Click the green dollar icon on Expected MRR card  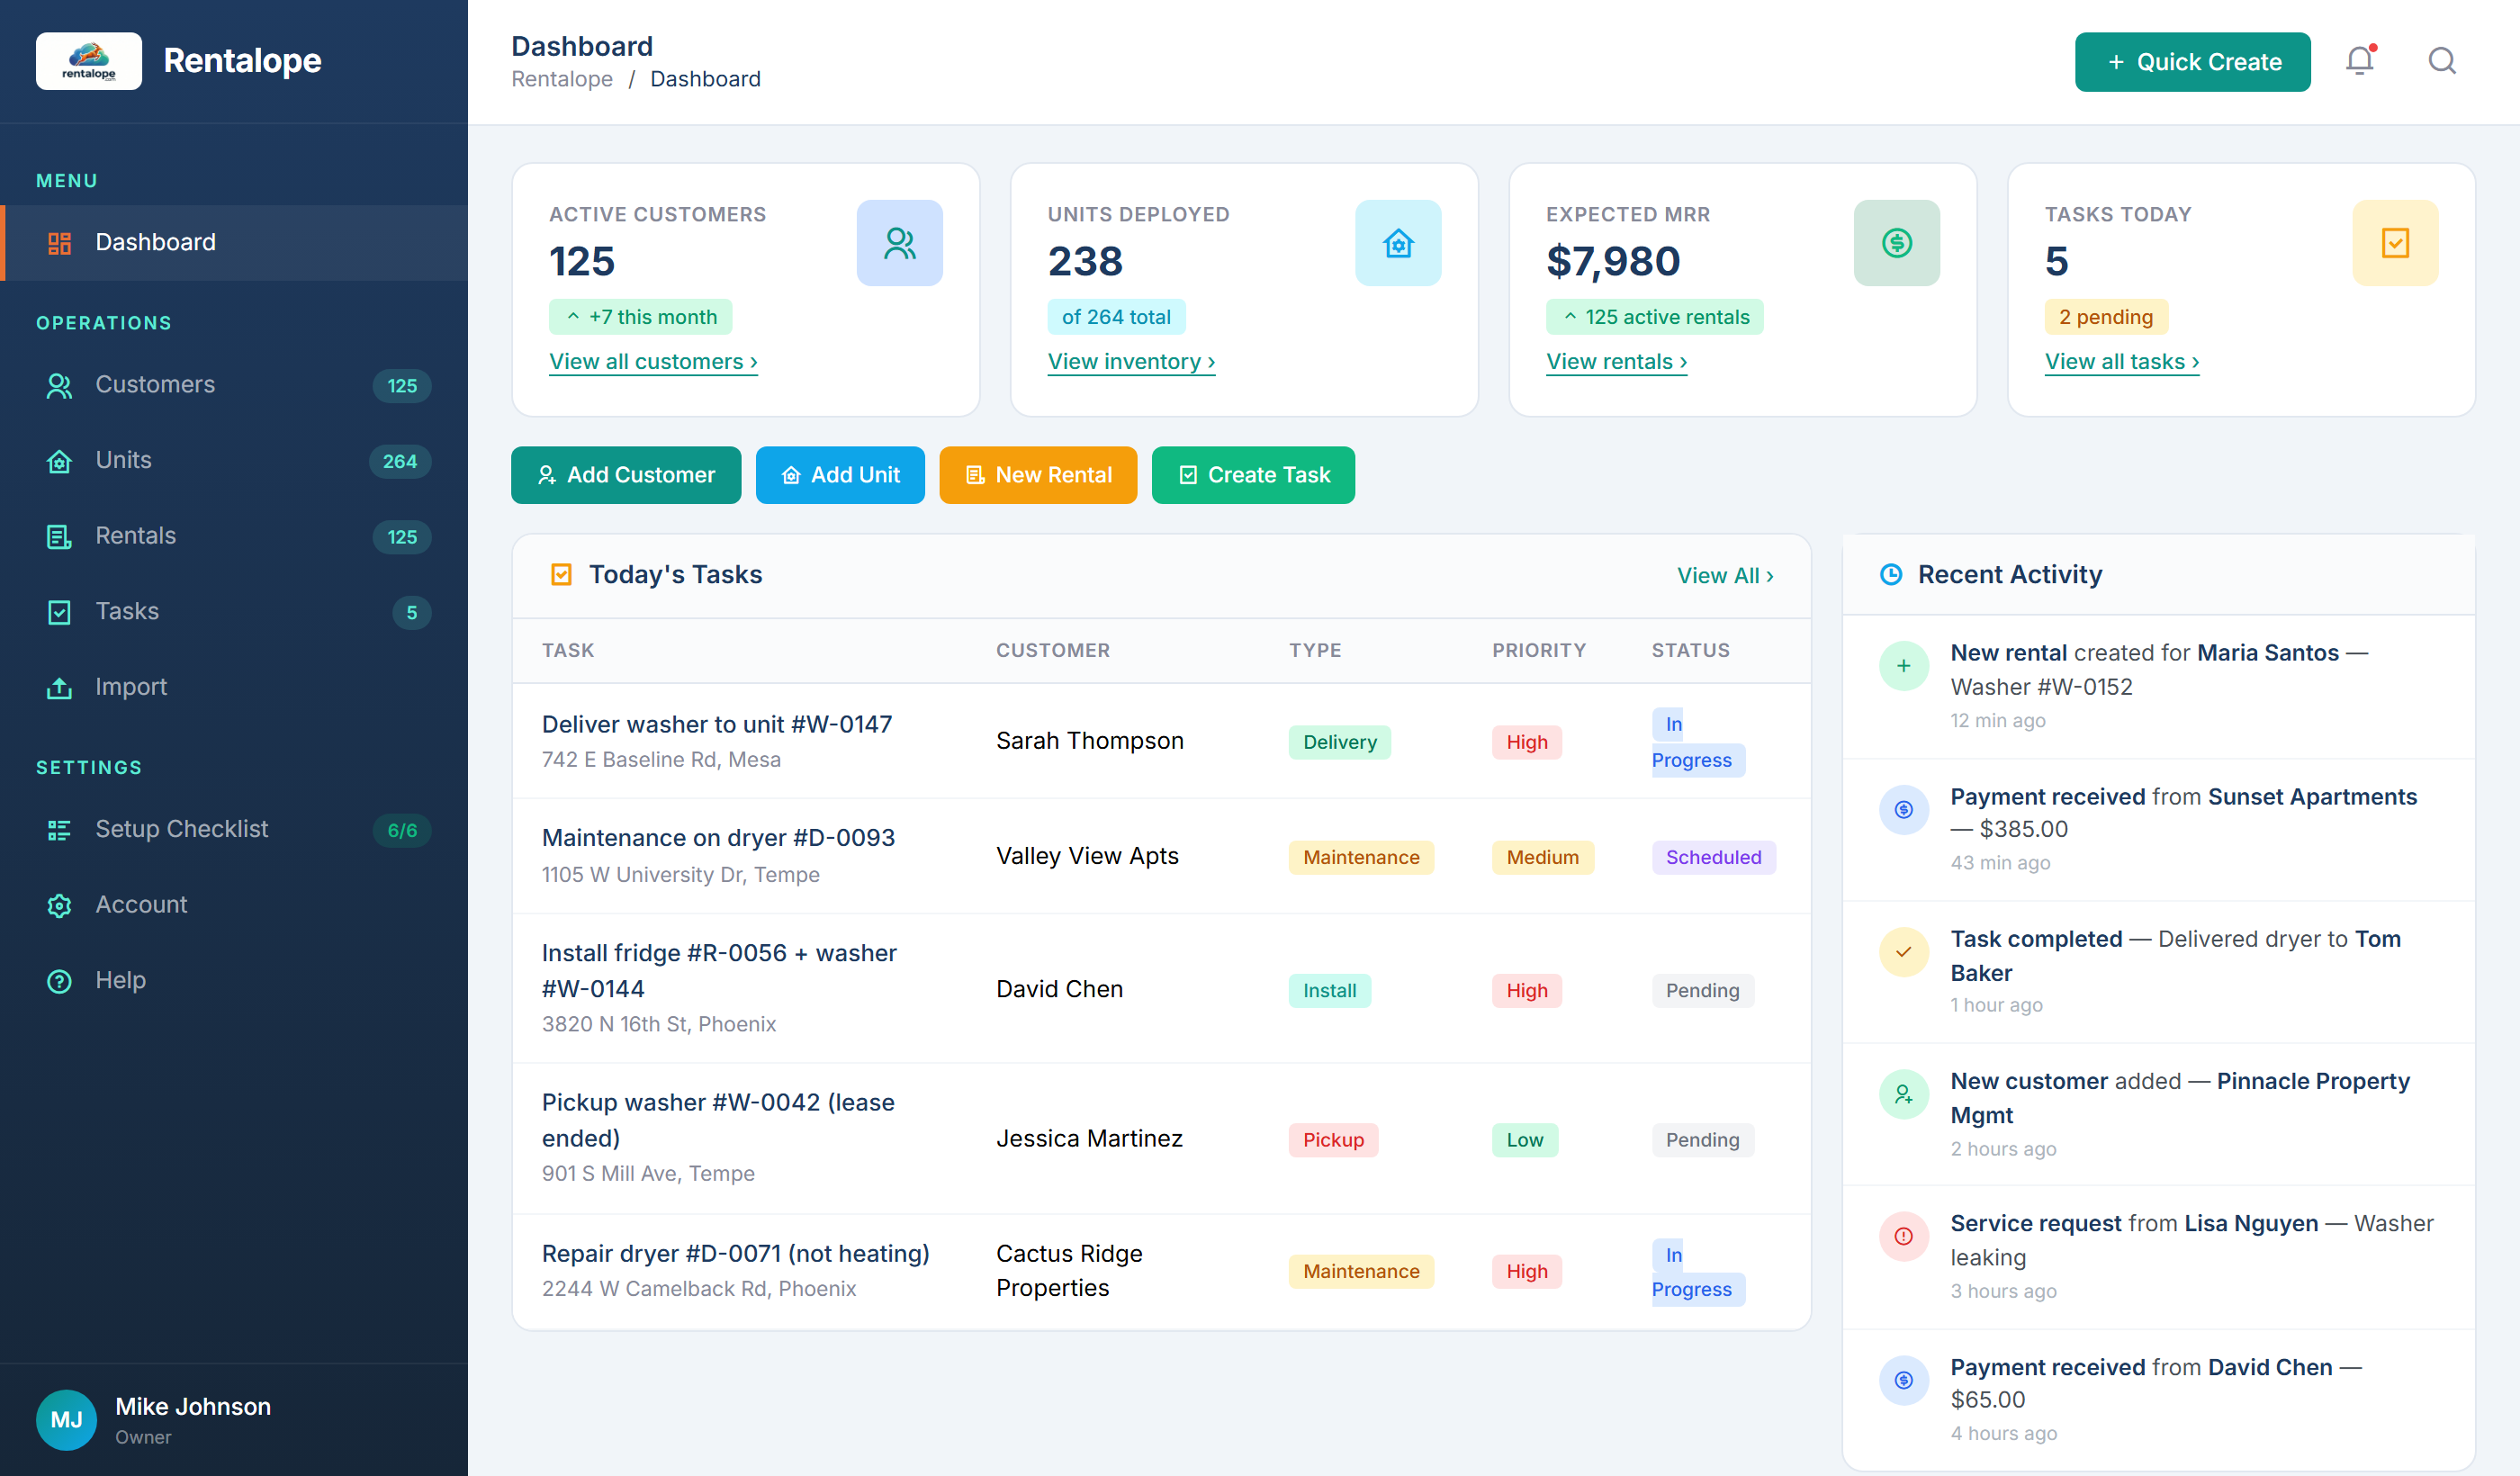1897,242
